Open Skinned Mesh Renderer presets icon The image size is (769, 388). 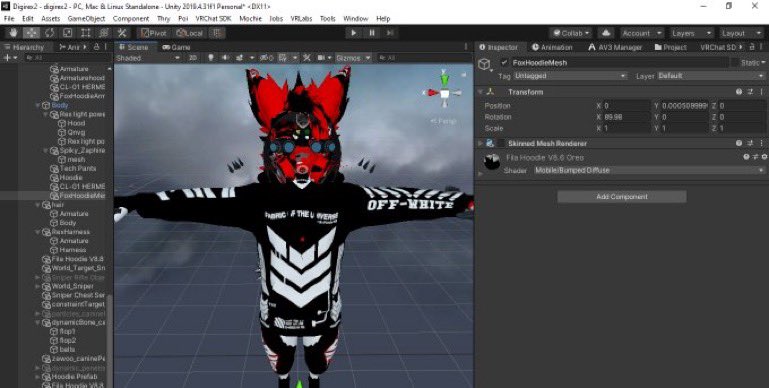click(x=750, y=143)
